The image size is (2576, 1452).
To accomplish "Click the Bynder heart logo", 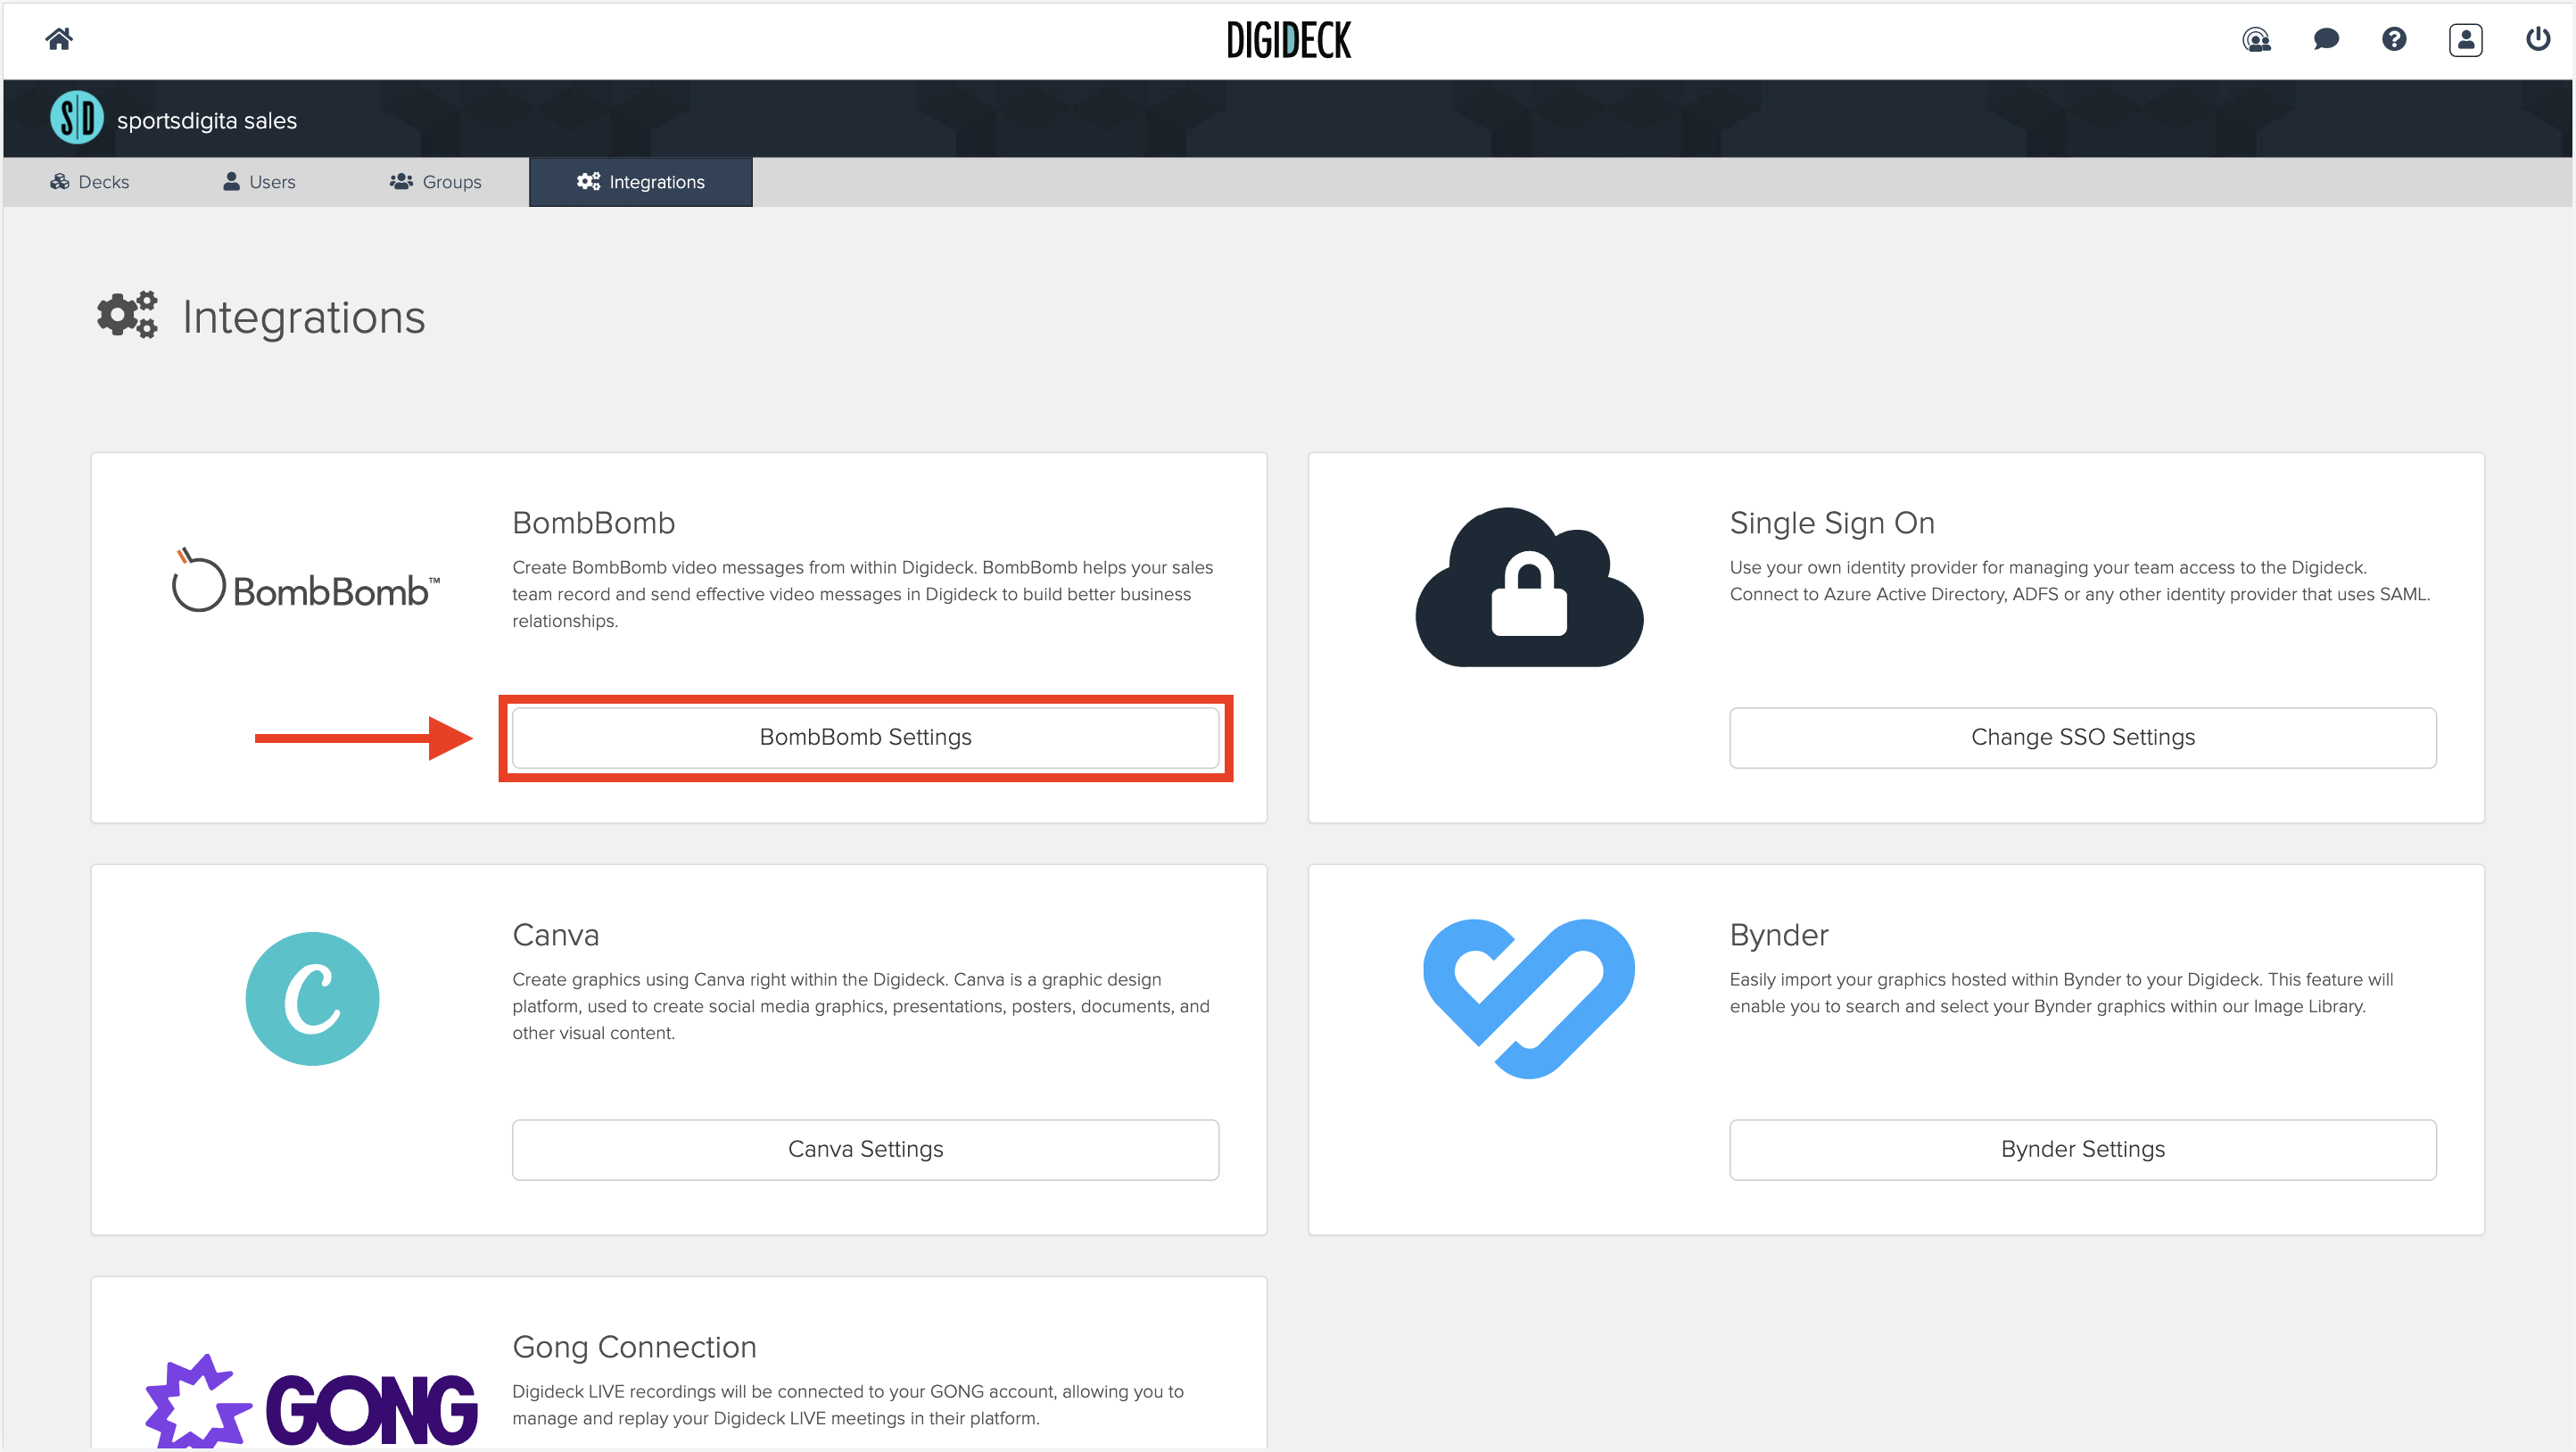I will point(1529,998).
